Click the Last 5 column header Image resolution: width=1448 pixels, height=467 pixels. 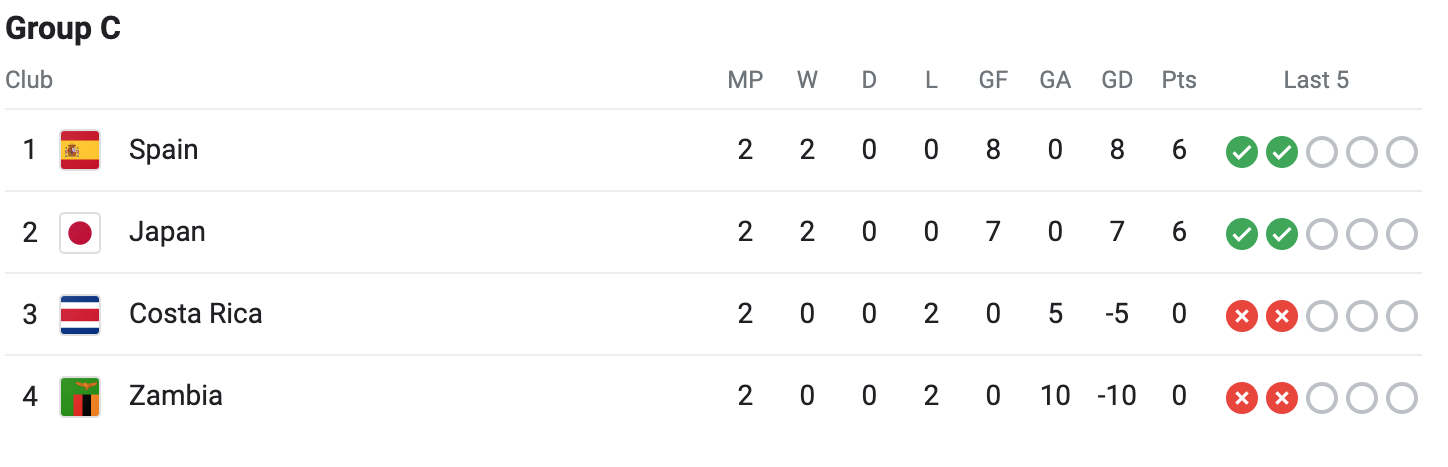[1316, 80]
